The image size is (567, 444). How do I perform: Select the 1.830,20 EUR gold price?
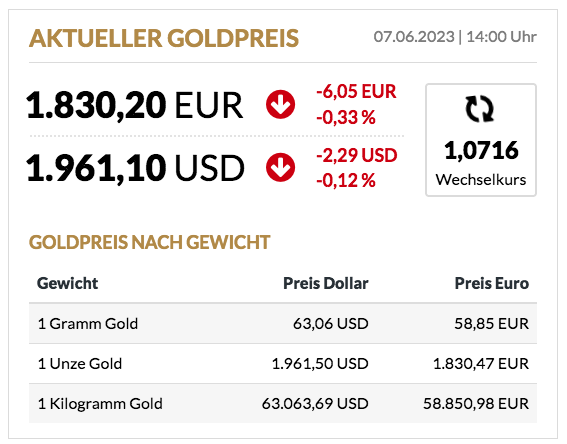point(135,105)
